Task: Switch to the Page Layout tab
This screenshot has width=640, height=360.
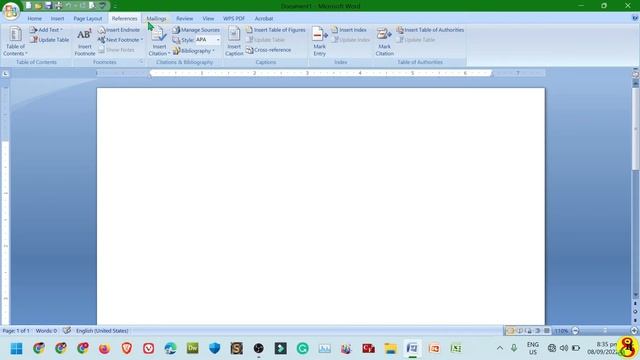Action: [x=88, y=18]
